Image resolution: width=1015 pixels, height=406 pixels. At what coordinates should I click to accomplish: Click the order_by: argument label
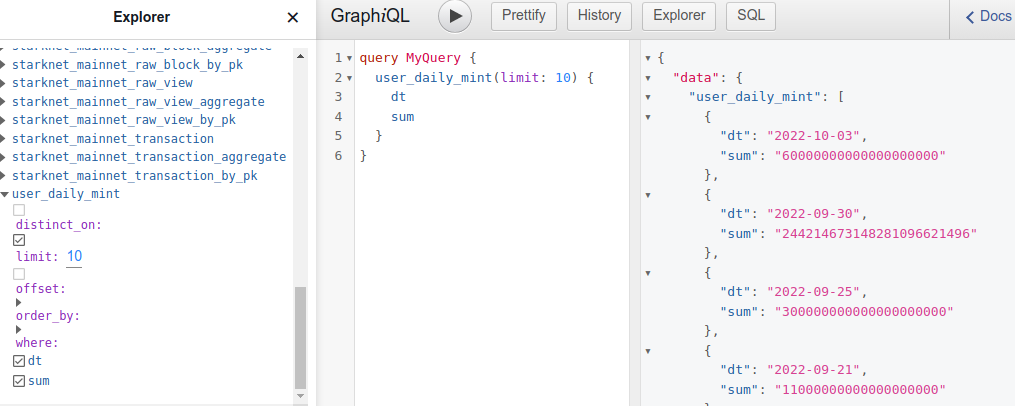pos(48,316)
